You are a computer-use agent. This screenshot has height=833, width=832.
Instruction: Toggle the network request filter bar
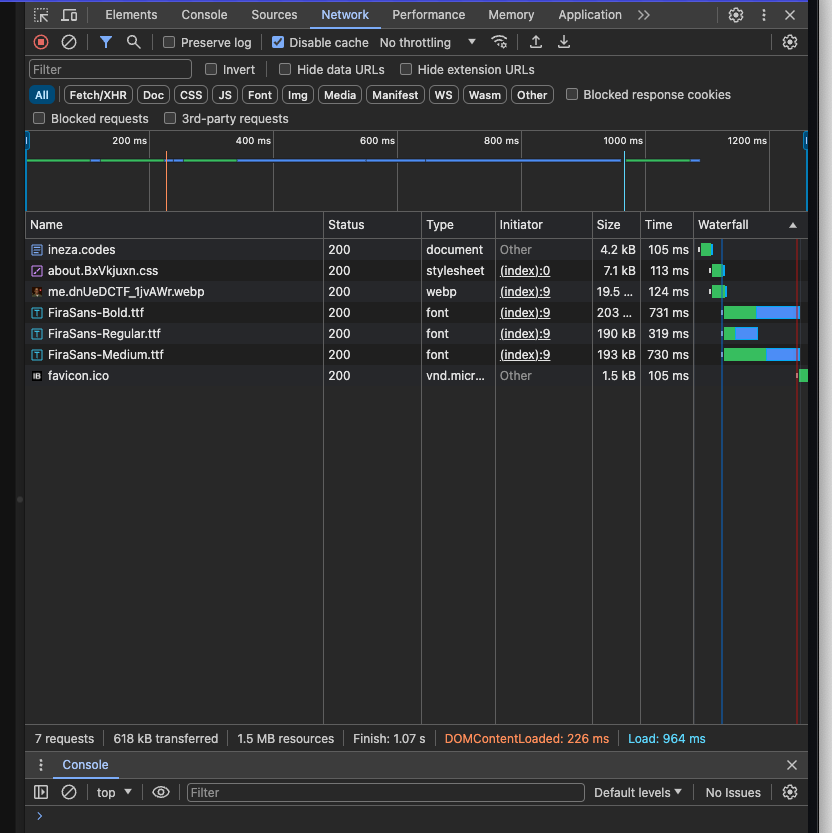[x=107, y=42]
